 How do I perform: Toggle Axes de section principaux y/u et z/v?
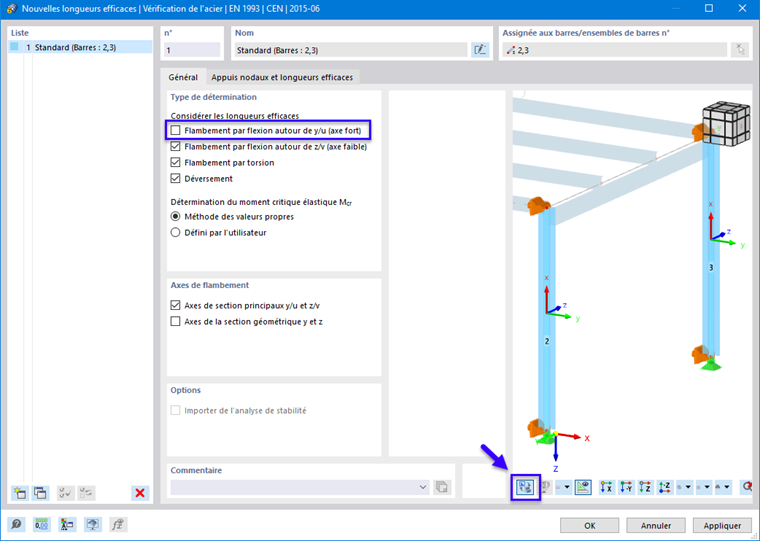point(175,305)
